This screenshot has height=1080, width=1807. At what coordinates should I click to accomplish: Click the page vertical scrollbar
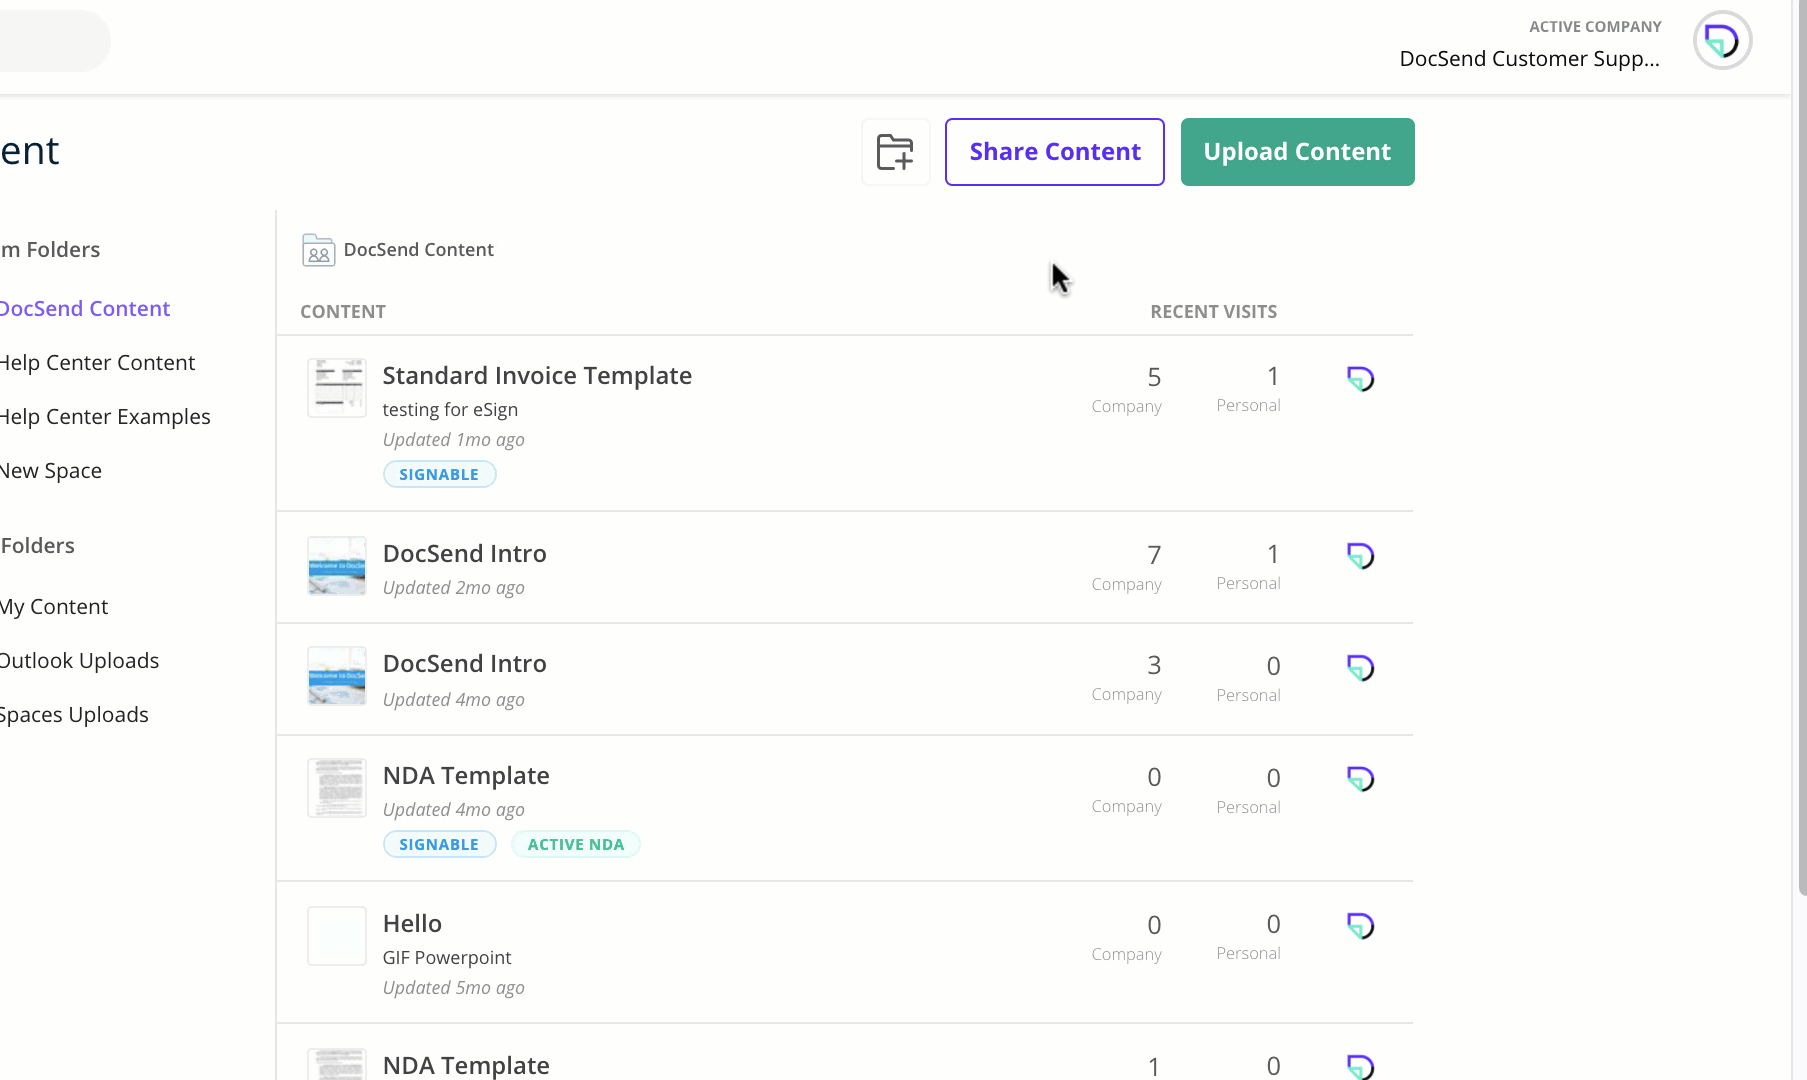coord(1801,448)
